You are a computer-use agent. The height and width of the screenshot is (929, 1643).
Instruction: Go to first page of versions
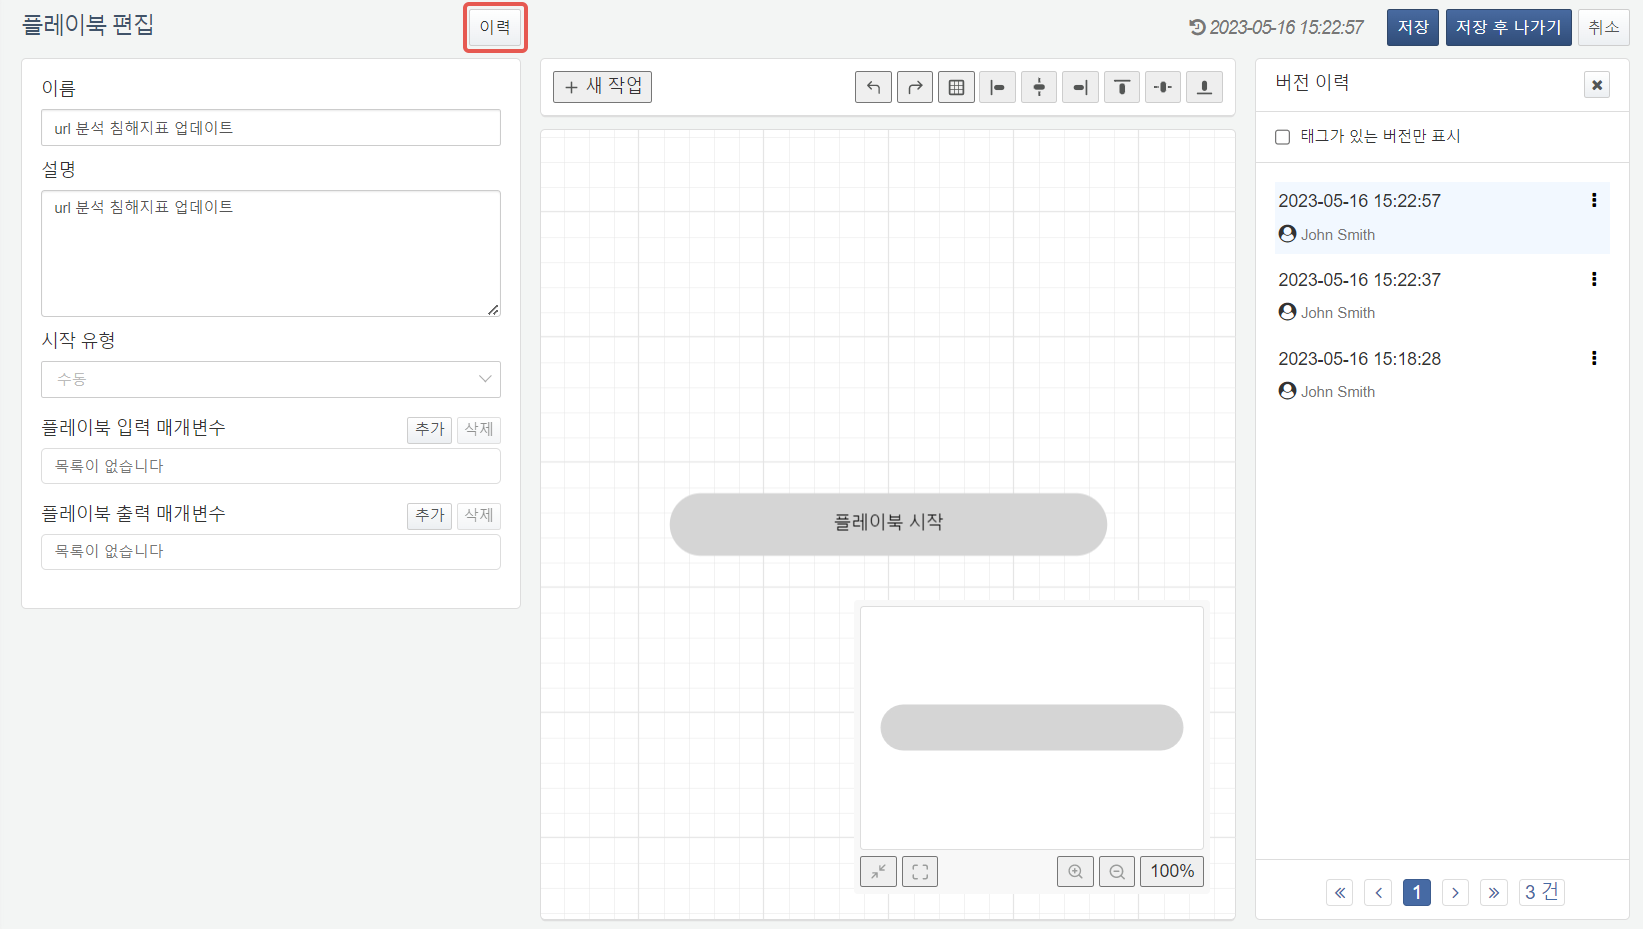[x=1340, y=892]
